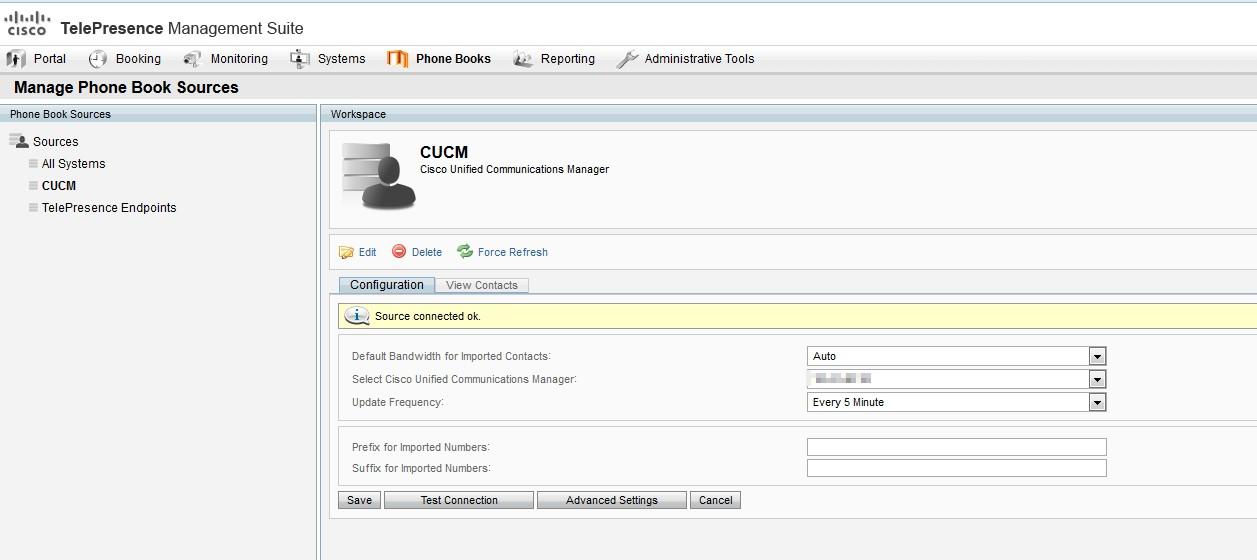Open the Booking menu
This screenshot has height=560, width=1257.
pos(138,59)
